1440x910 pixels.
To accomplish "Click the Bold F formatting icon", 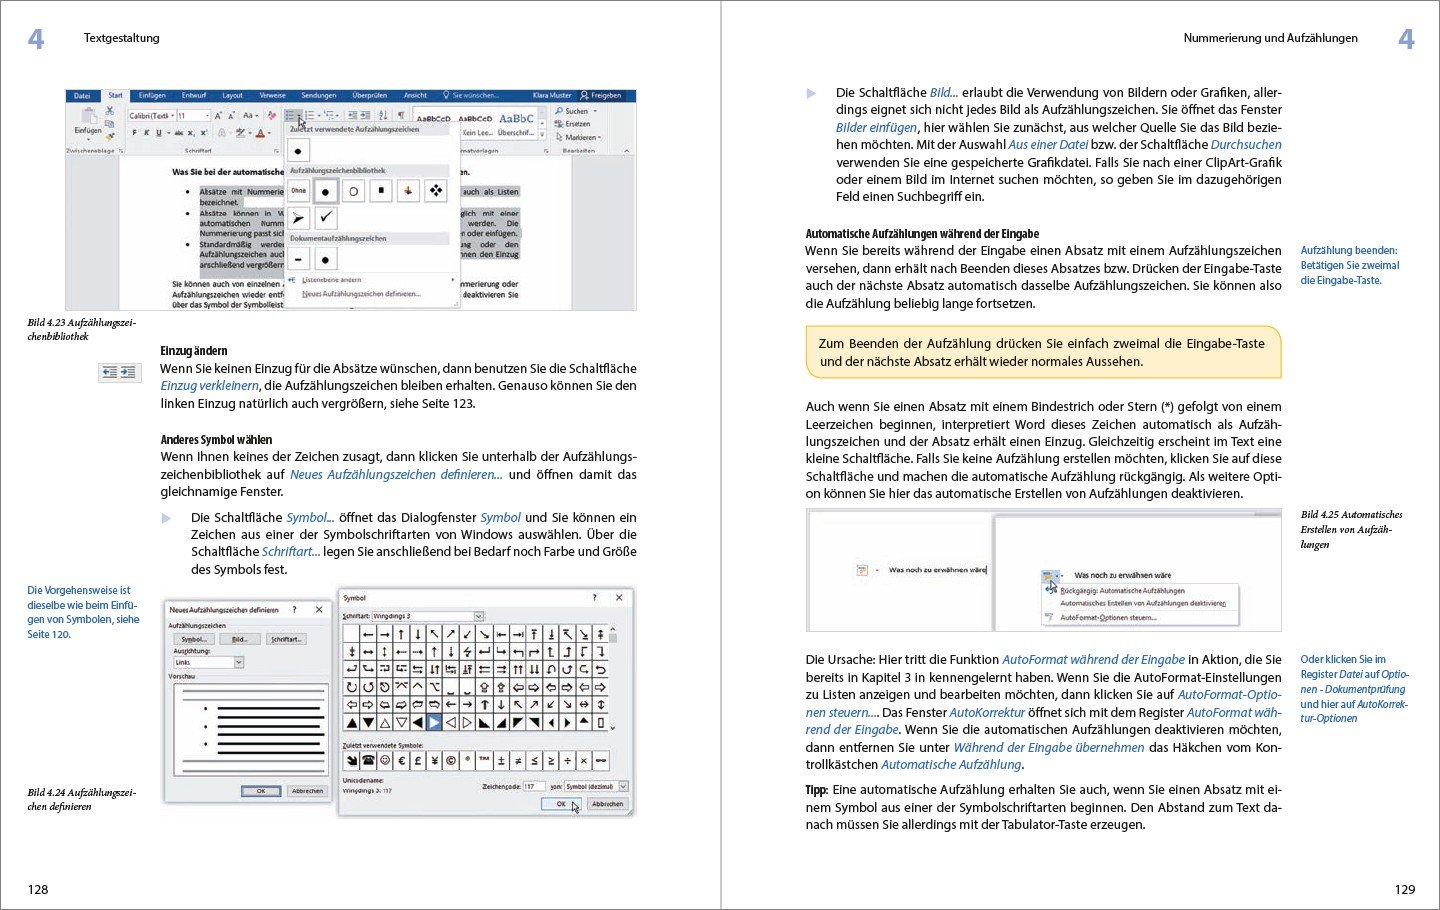I will (x=135, y=133).
